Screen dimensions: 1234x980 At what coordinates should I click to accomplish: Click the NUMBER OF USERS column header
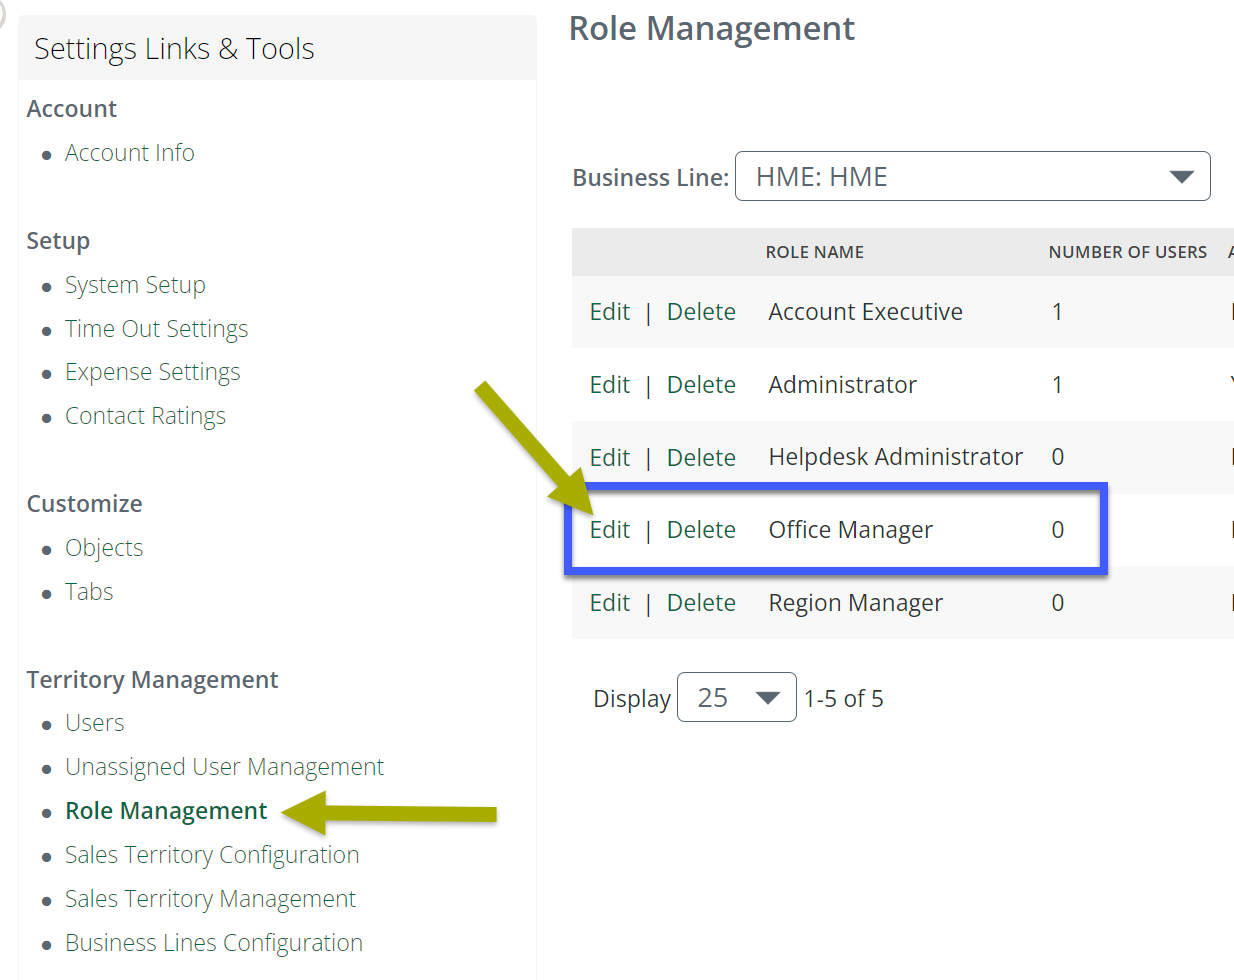pos(1128,252)
